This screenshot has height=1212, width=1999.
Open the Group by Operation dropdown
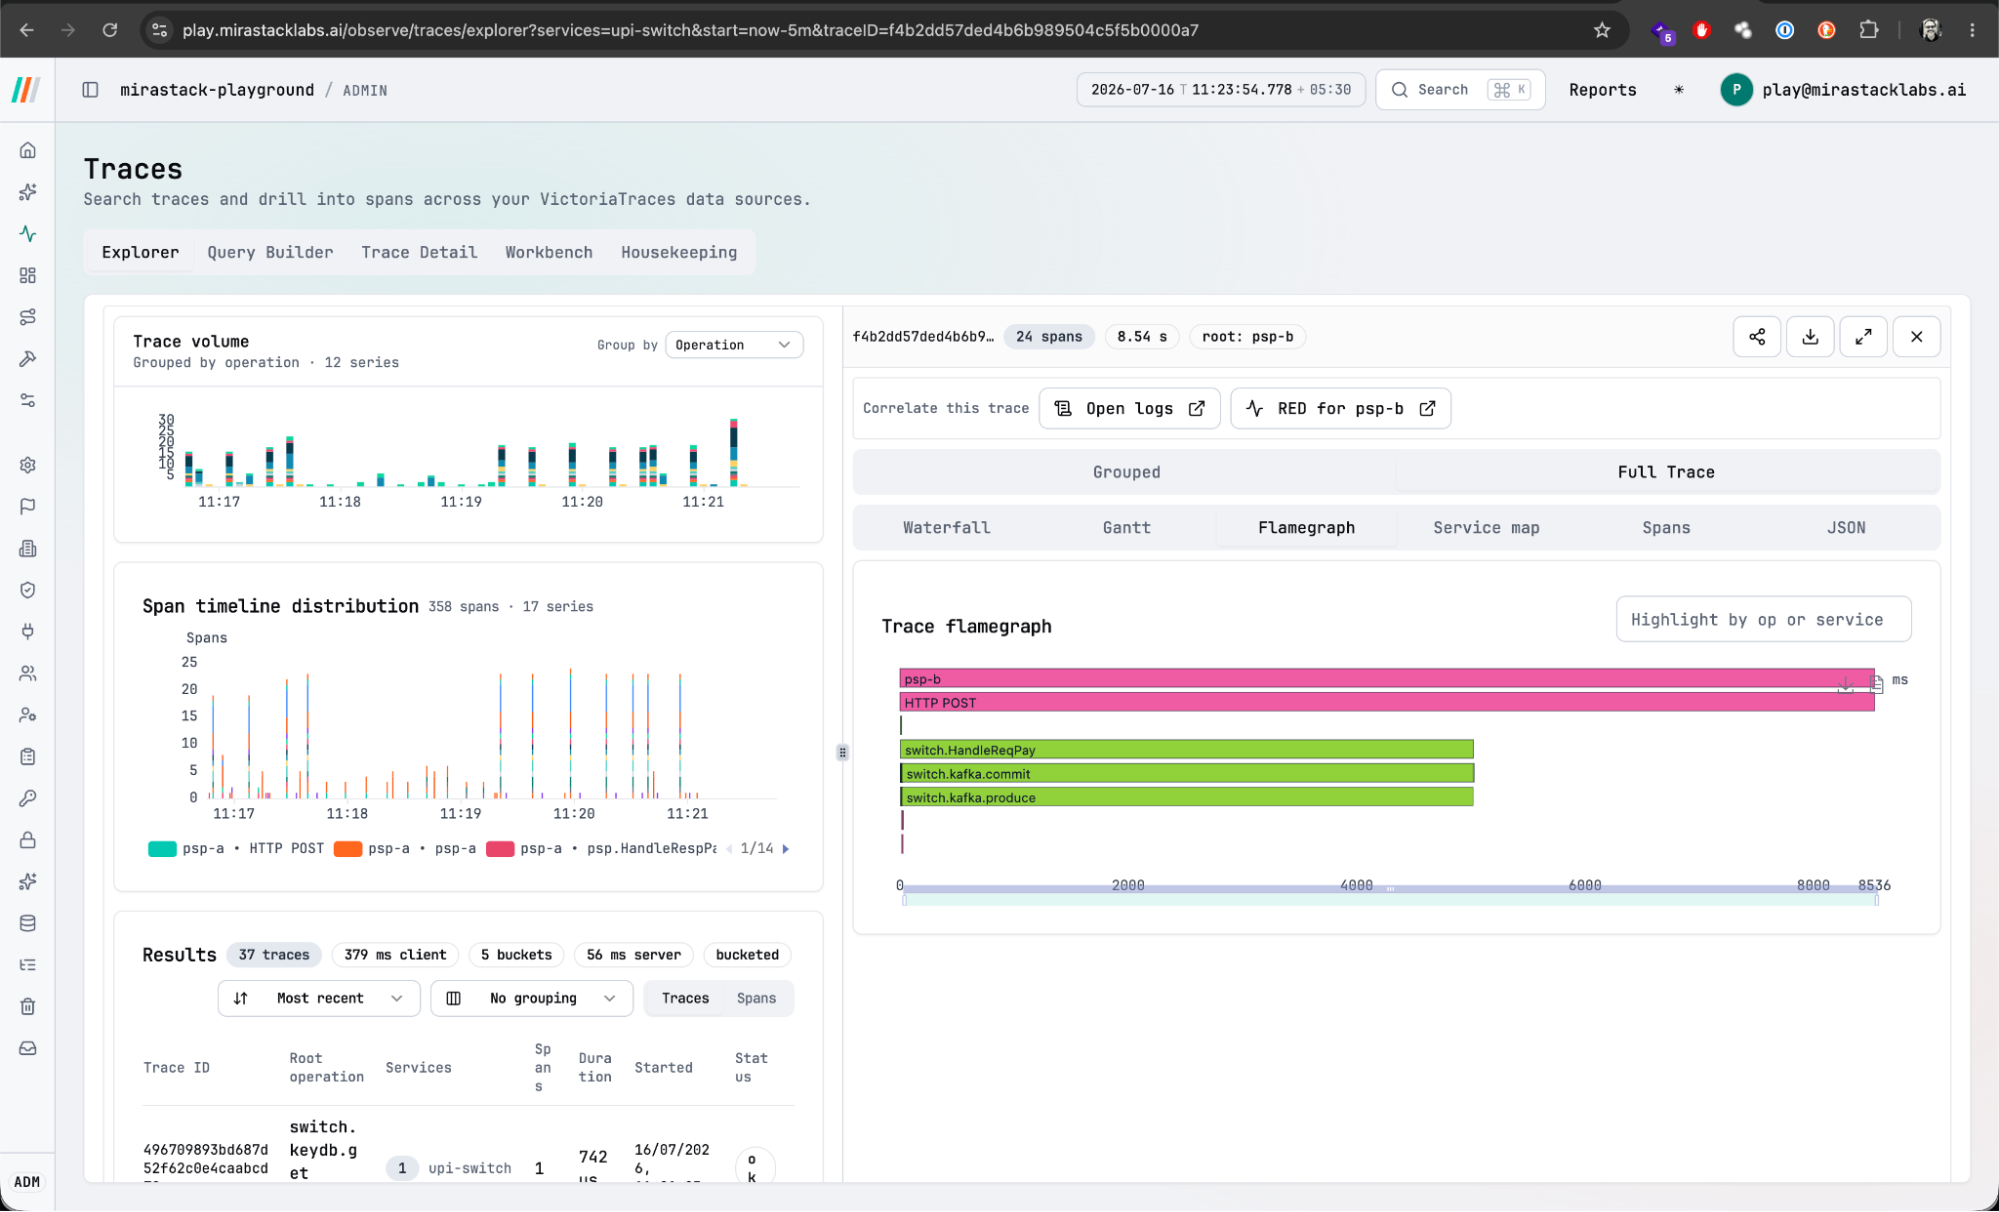point(733,345)
